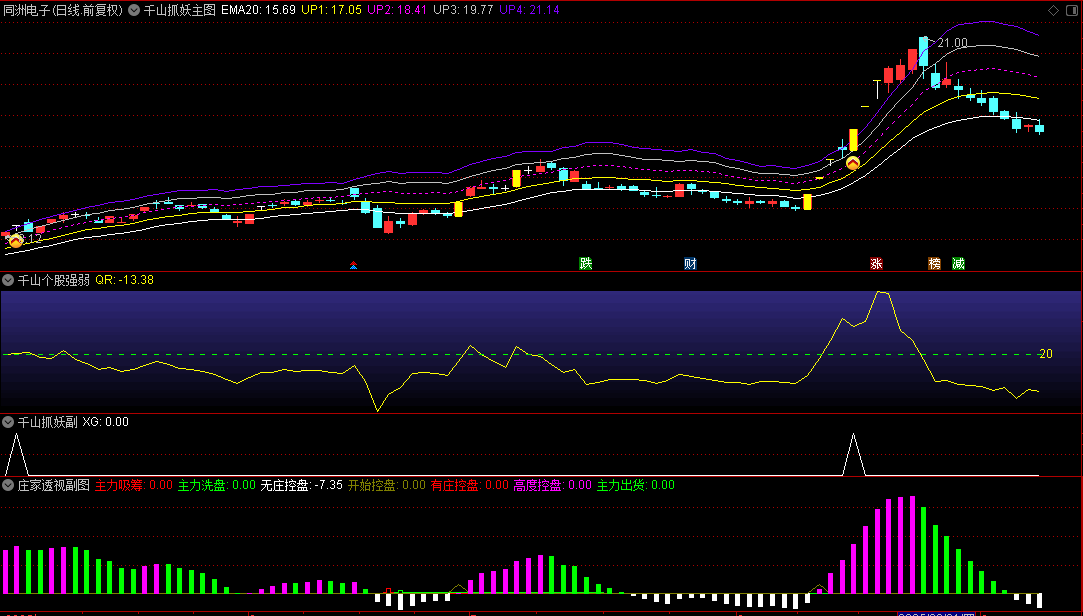This screenshot has width=1083, height=616.
Task: Click the panel layout icon at top right
Action: coord(1071,10)
